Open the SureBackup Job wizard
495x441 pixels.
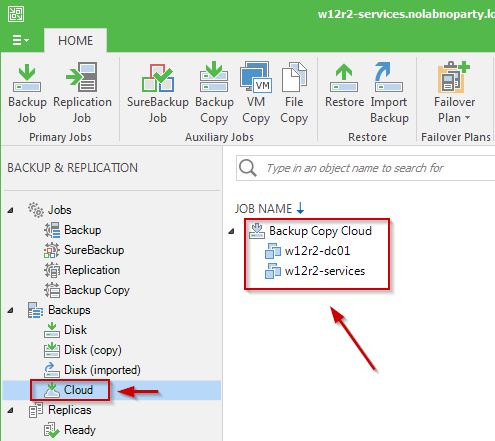click(157, 94)
